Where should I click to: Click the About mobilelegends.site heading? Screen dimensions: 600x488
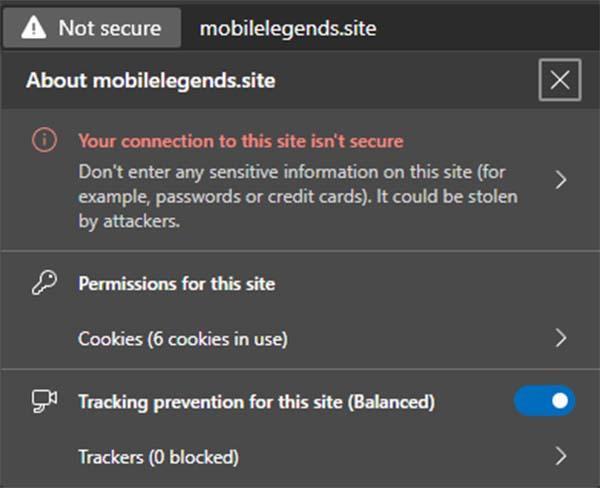(x=151, y=80)
